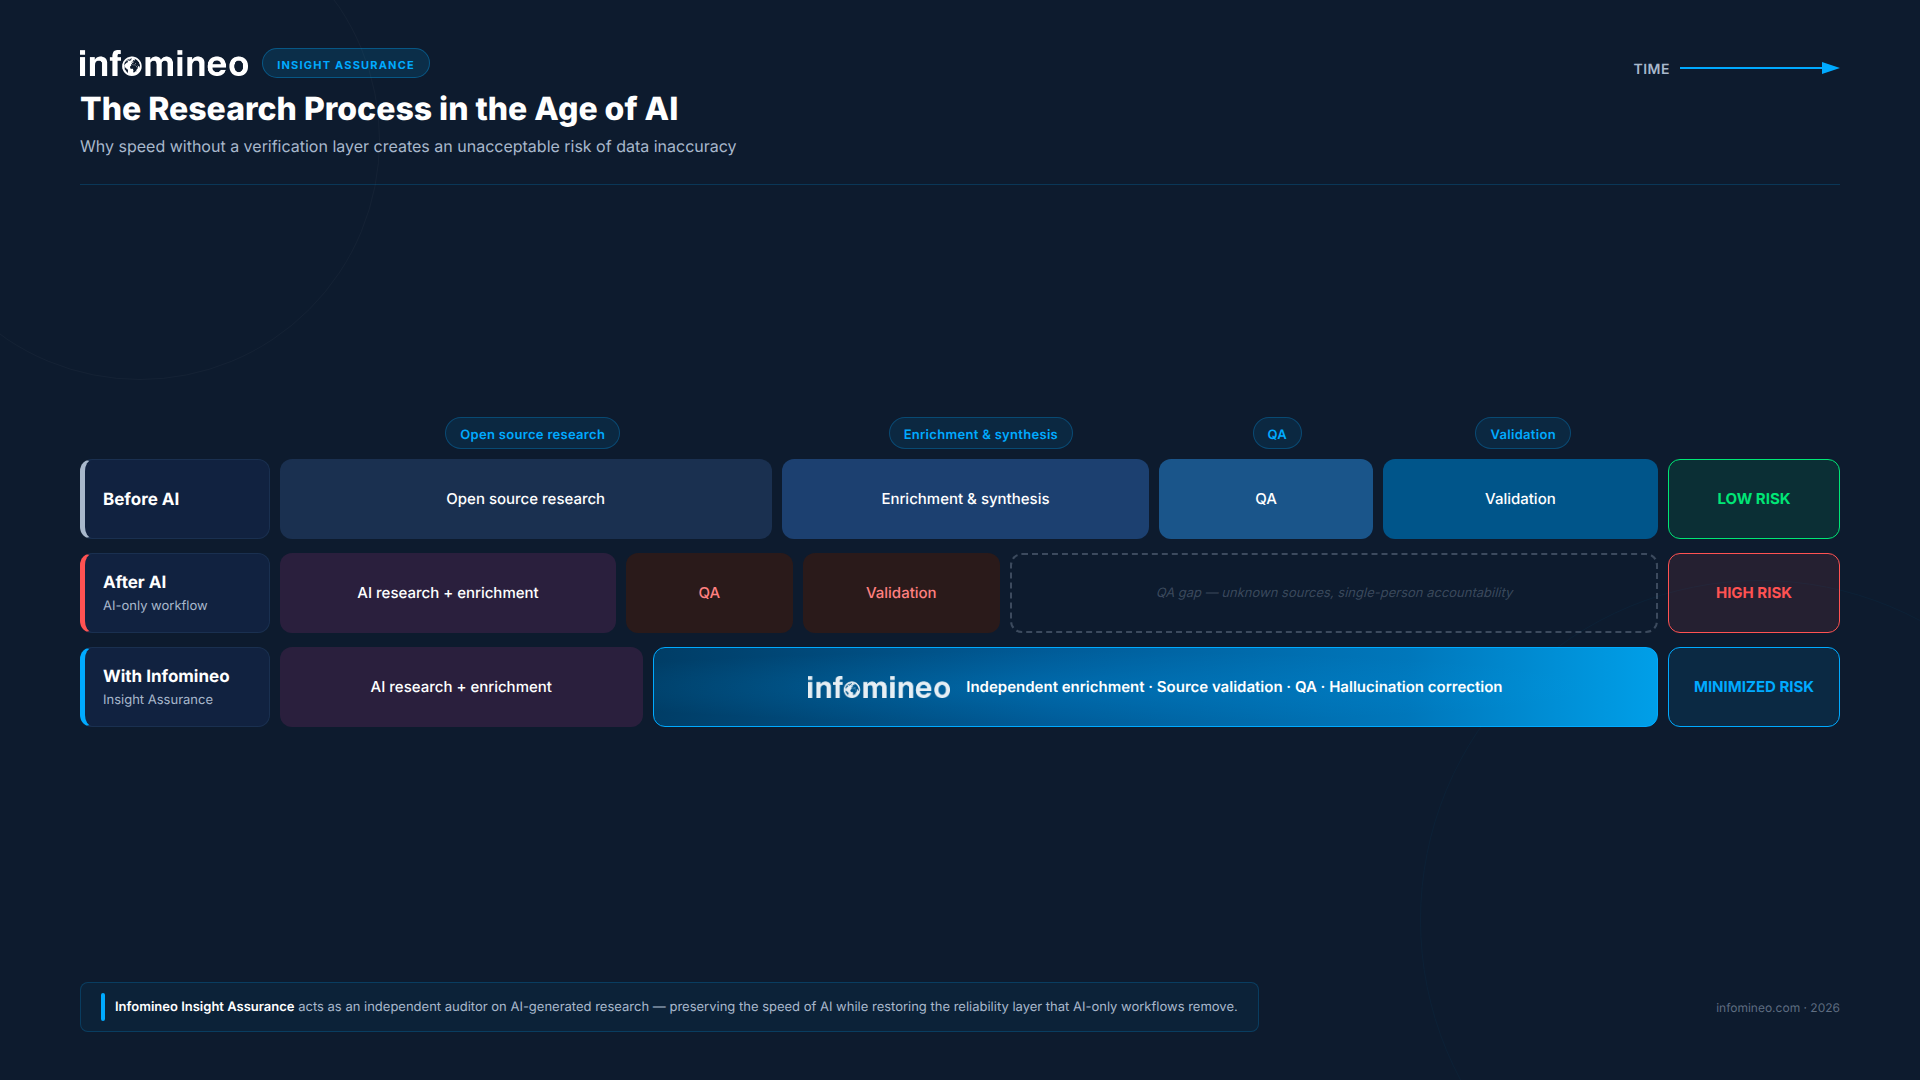Image resolution: width=1920 pixels, height=1080 pixels.
Task: Select the 'With Infomineo' row label
Action: pyautogui.click(x=175, y=687)
